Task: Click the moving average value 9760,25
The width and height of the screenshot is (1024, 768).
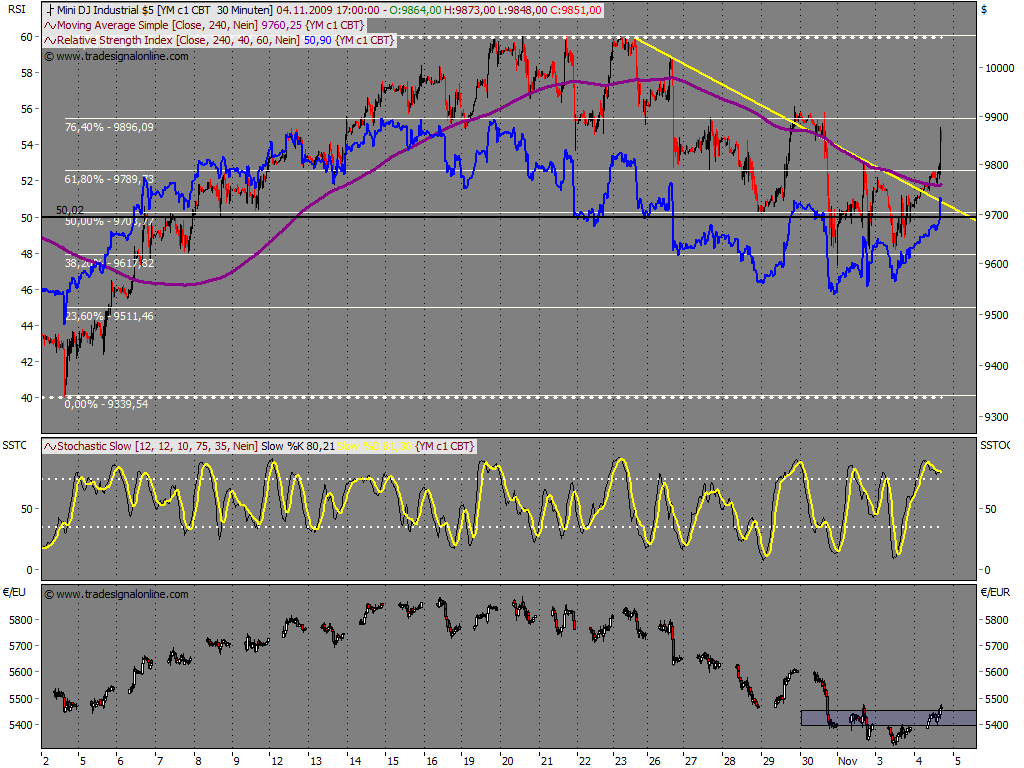Action: 281,25
